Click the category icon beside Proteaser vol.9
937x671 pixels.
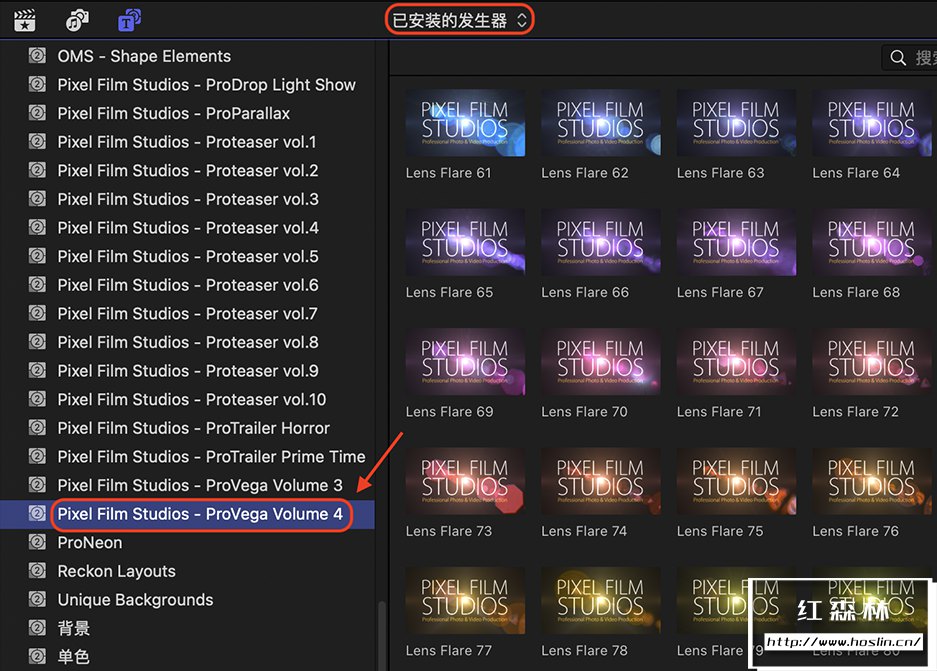[37, 370]
